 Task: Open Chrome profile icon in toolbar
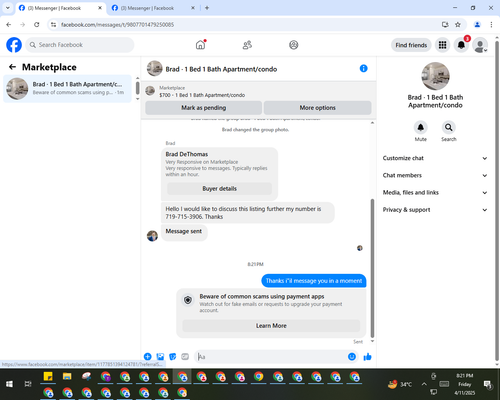point(477,25)
